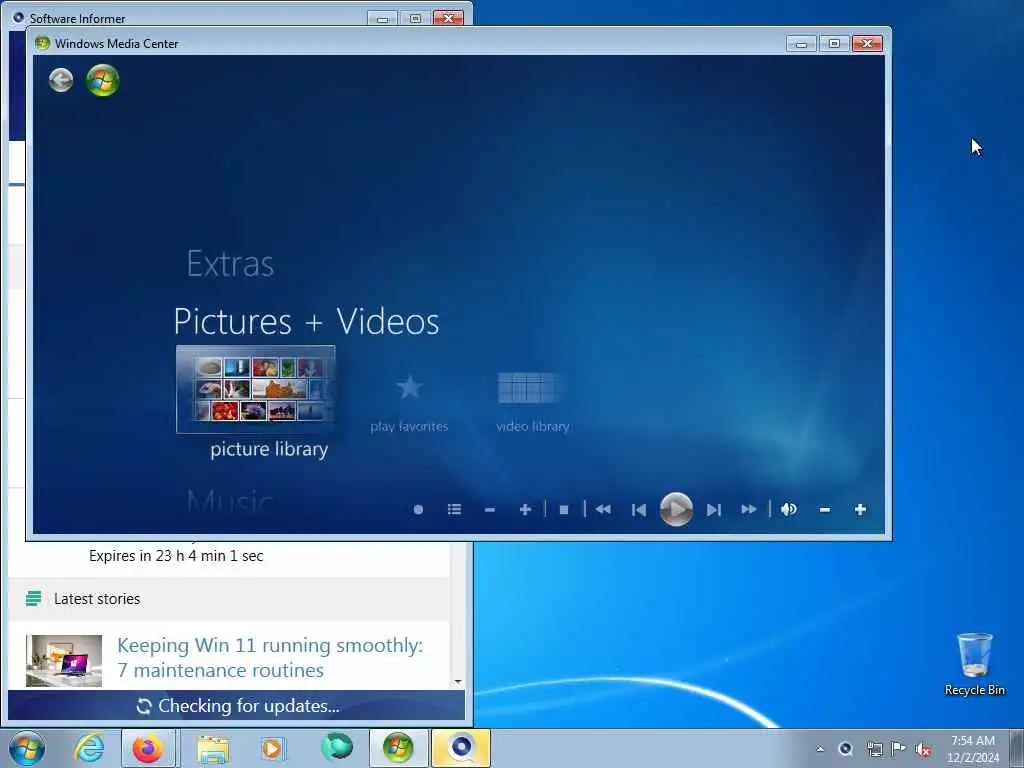Click the green round app icon on taskbar
Screen dimensions: 1024x768
[336, 747]
